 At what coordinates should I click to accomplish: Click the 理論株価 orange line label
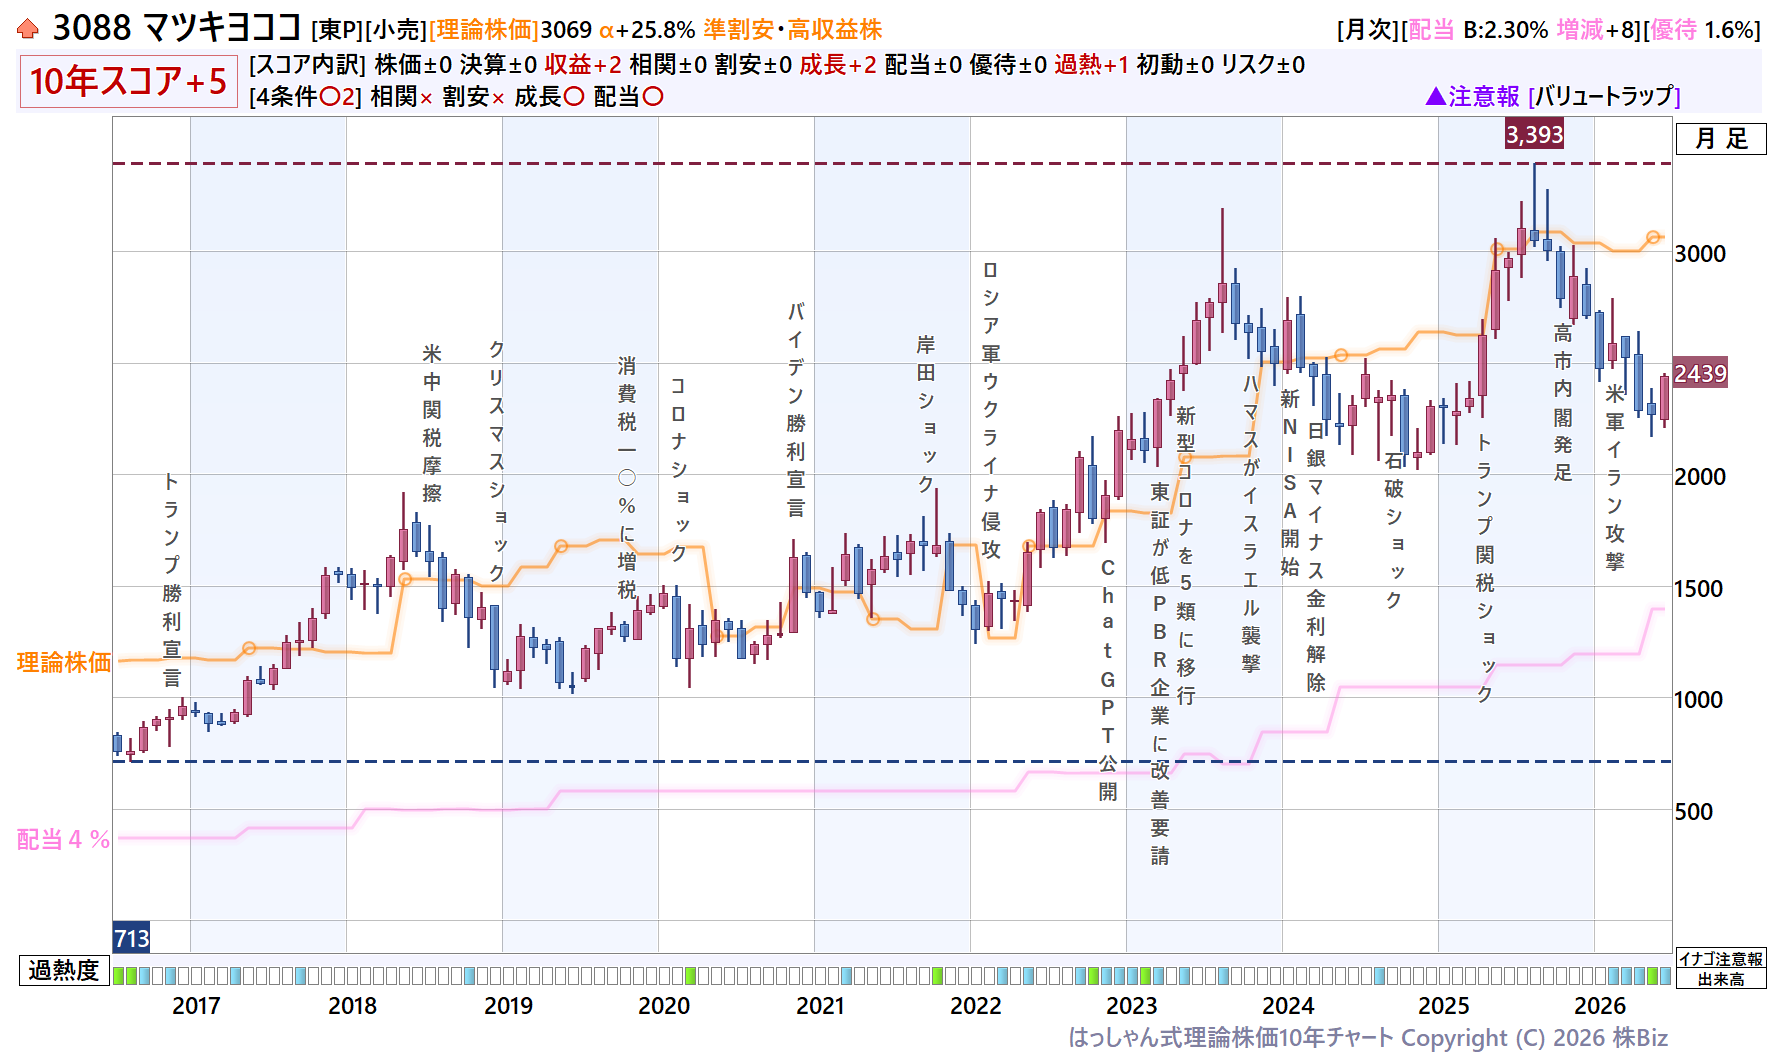click(64, 662)
